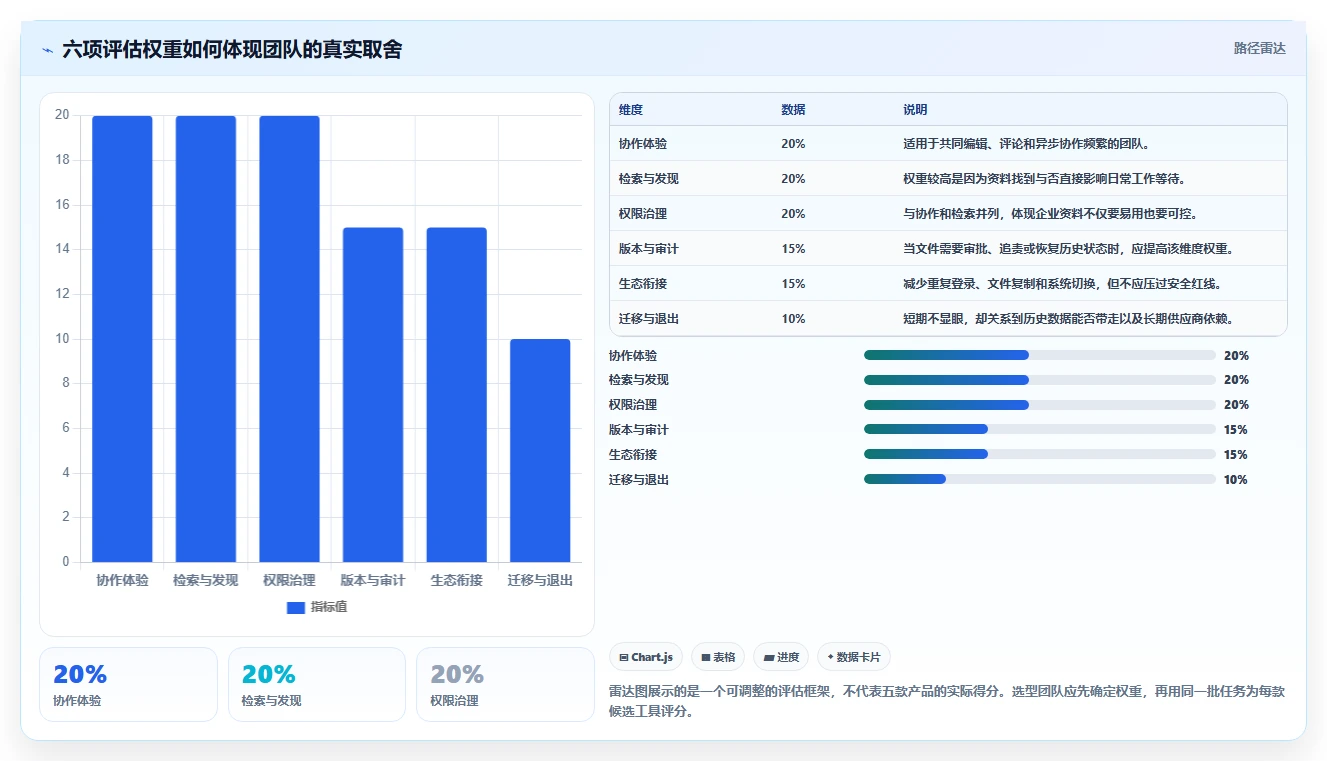This screenshot has height=761, width=1327.
Task: Click the 检索与发现 progress bar
Action: pos(1040,380)
